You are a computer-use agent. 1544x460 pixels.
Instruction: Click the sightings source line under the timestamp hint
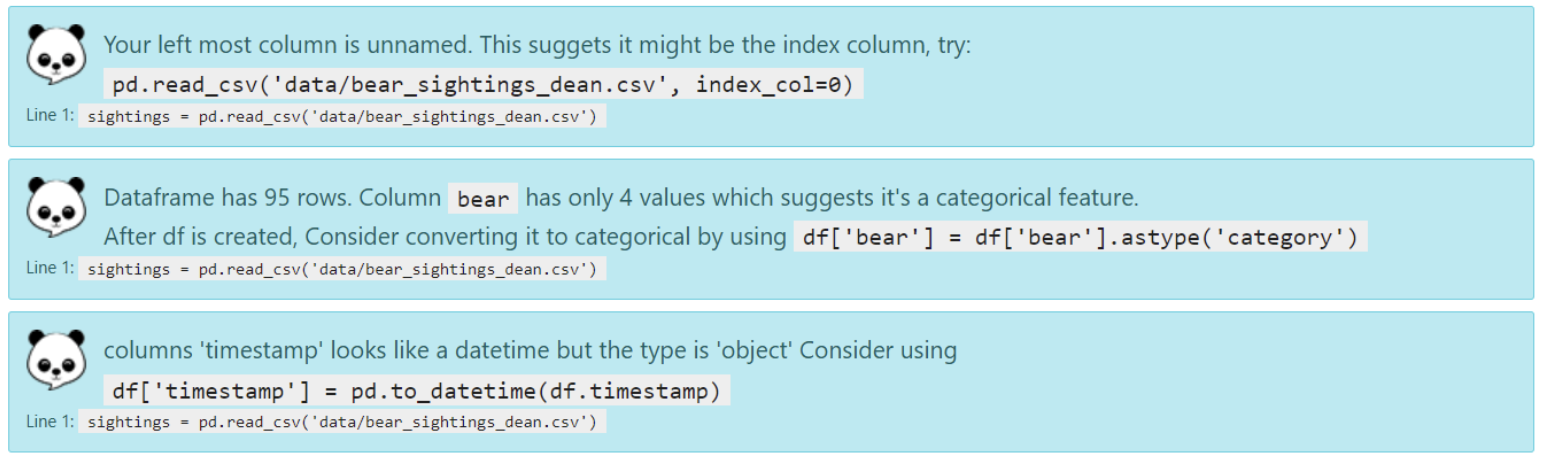coord(342,422)
